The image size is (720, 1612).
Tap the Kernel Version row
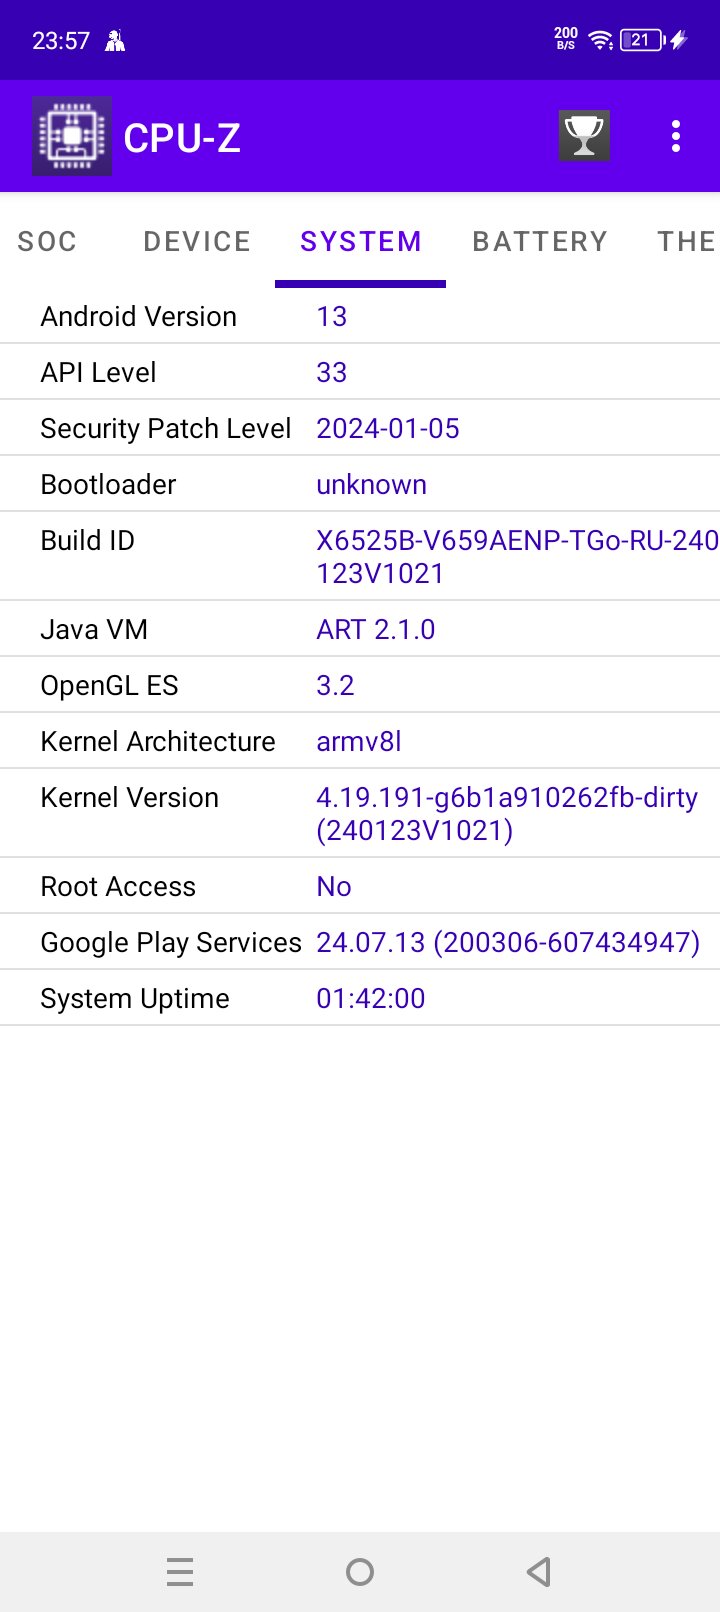click(360, 813)
